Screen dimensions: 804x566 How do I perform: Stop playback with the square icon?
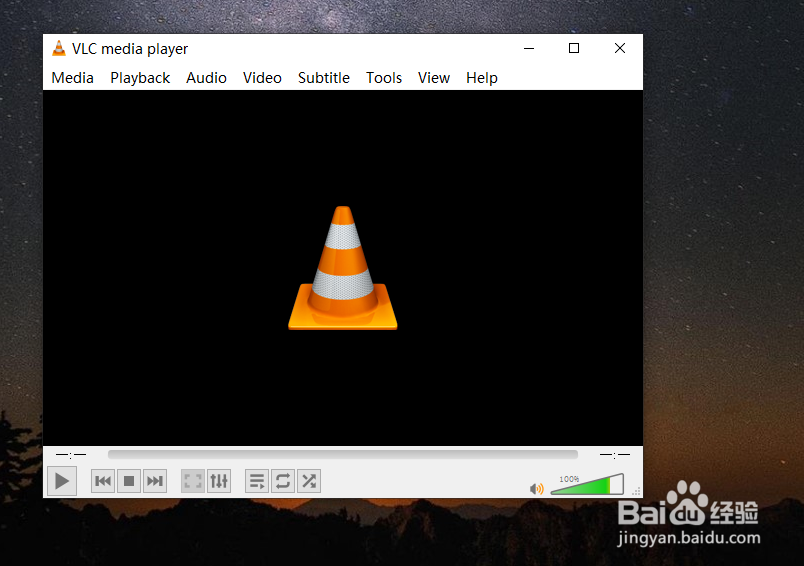click(x=129, y=481)
